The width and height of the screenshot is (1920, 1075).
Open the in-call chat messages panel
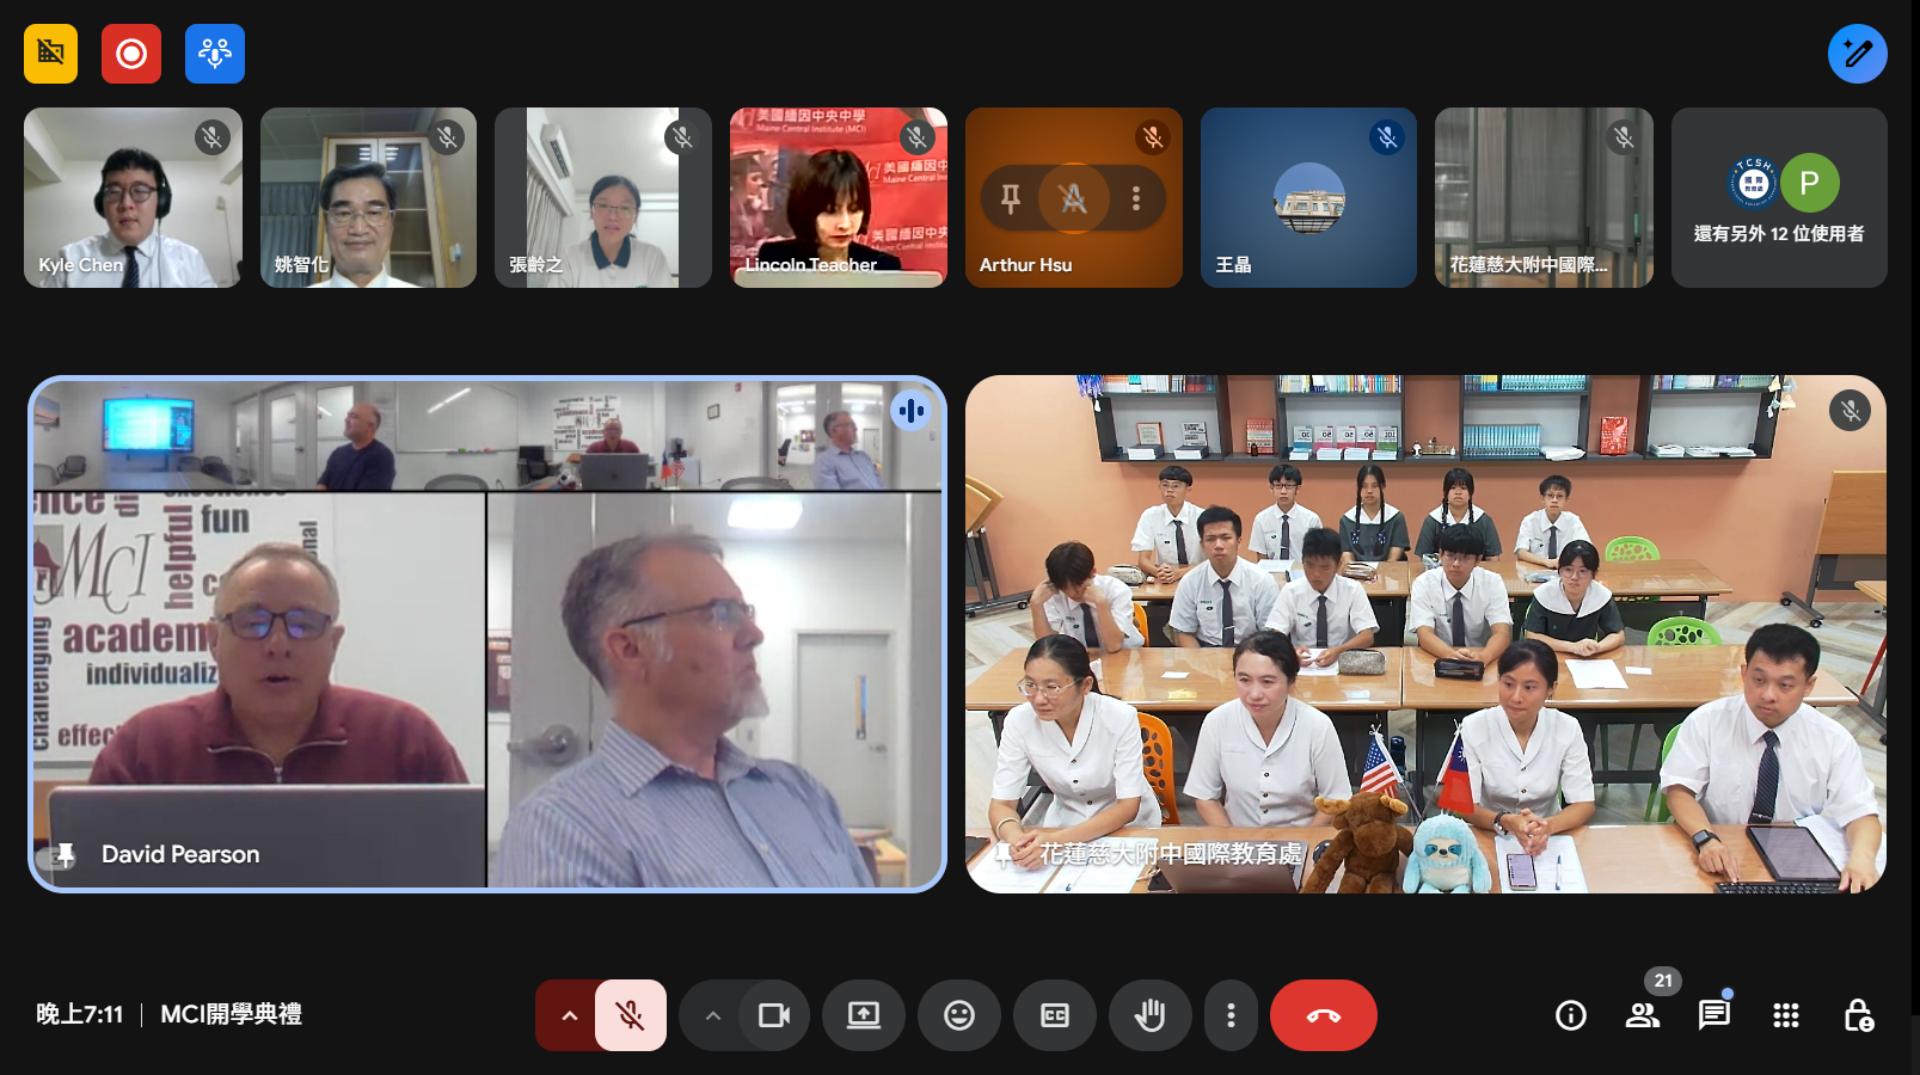[1714, 1016]
